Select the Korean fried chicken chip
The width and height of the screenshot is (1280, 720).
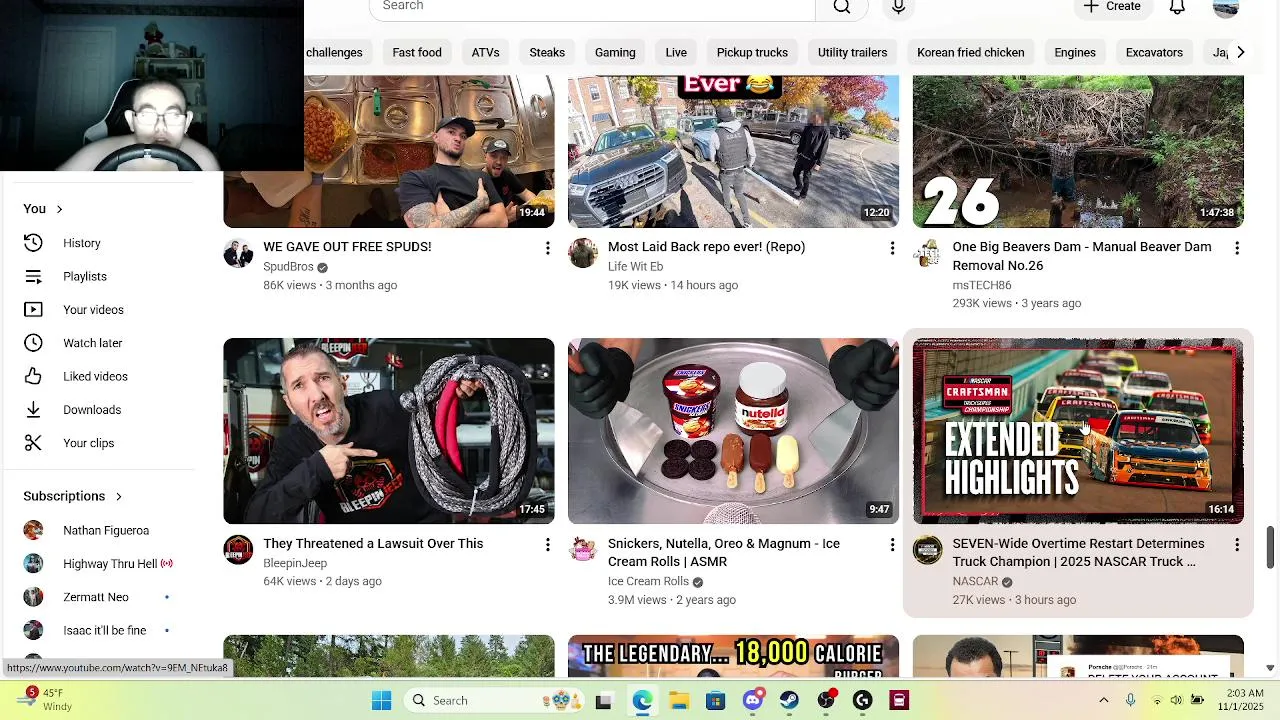[970, 52]
